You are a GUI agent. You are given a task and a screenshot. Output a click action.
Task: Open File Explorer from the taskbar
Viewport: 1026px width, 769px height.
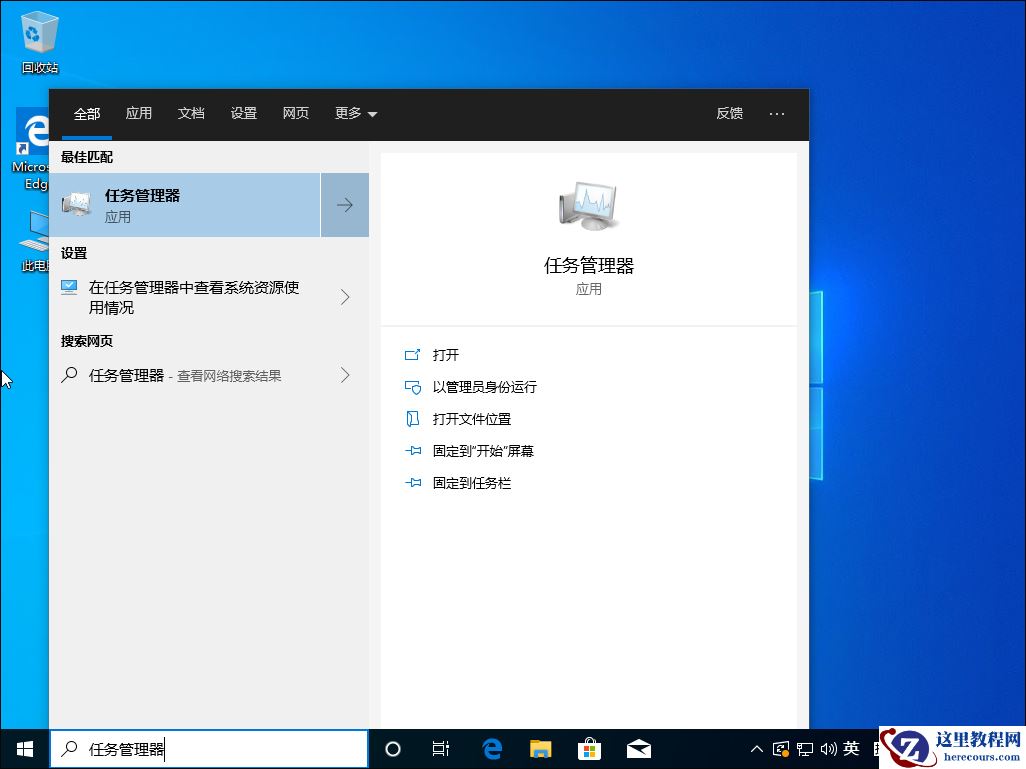pos(540,748)
